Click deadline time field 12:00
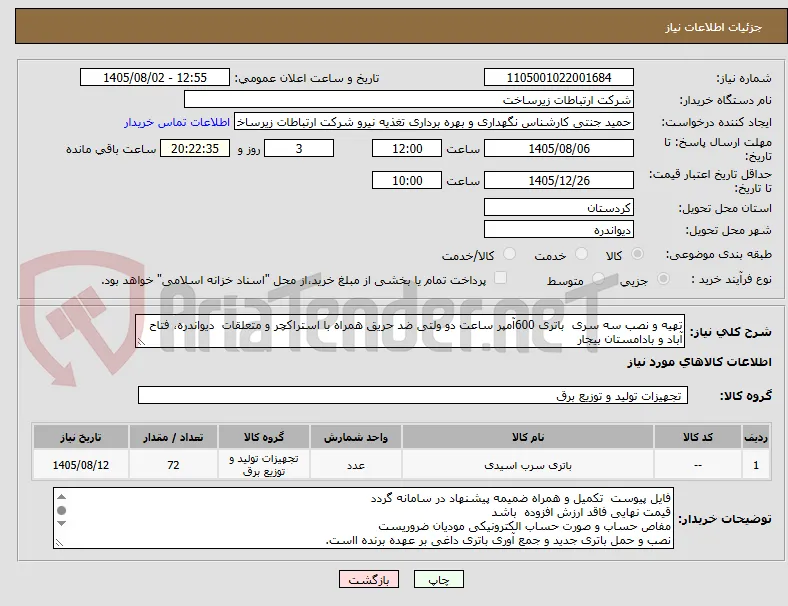Image resolution: width=788 pixels, height=606 pixels. click(x=407, y=149)
